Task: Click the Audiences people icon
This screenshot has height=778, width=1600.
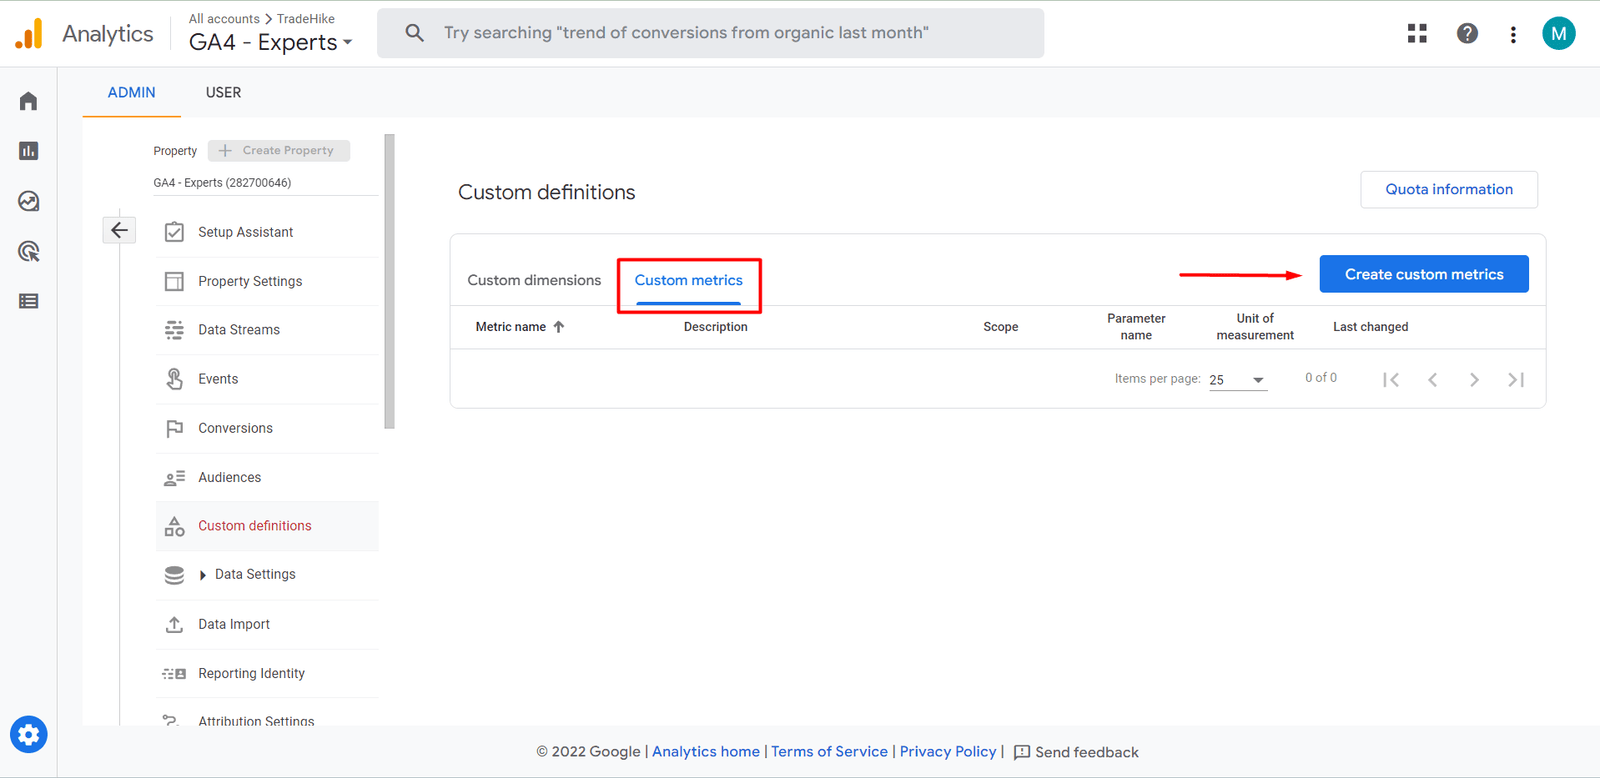Action: 174,478
